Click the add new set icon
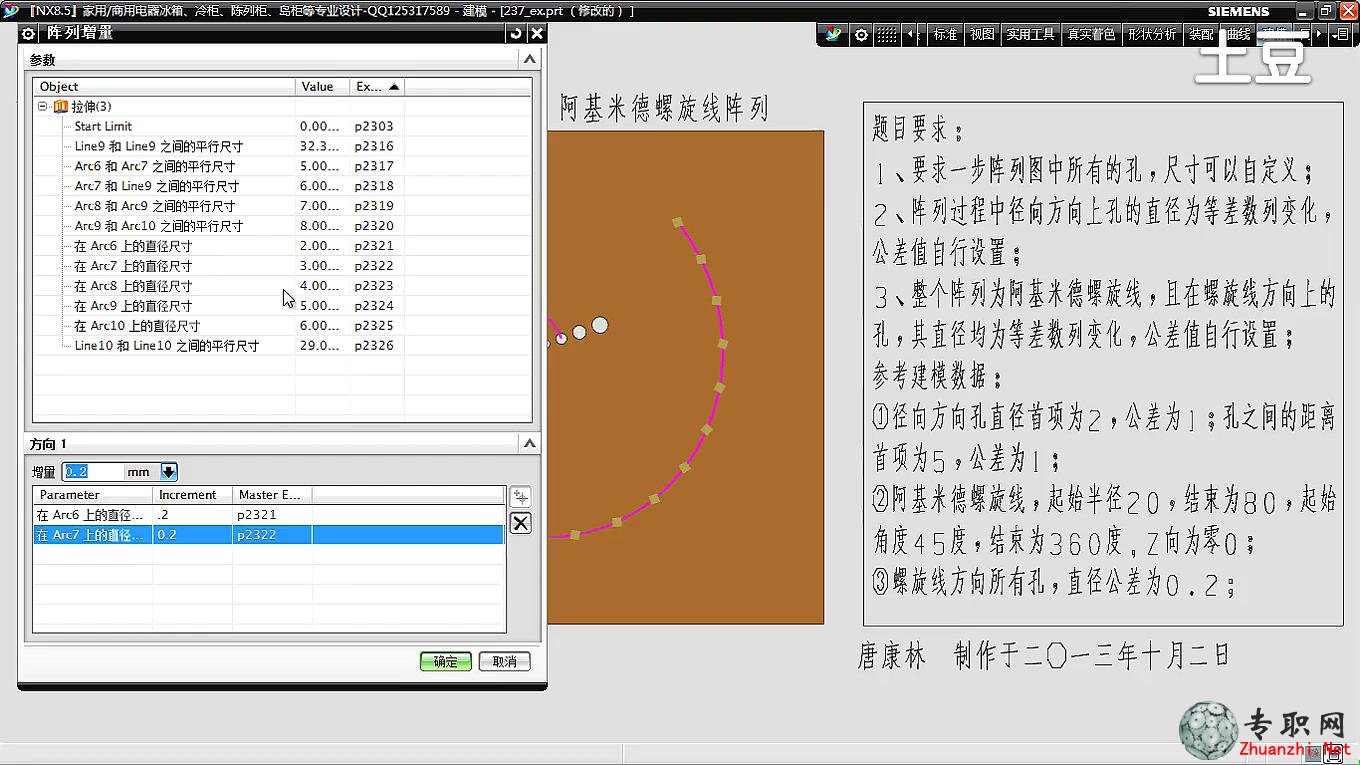The height and width of the screenshot is (765, 1360). (520, 497)
